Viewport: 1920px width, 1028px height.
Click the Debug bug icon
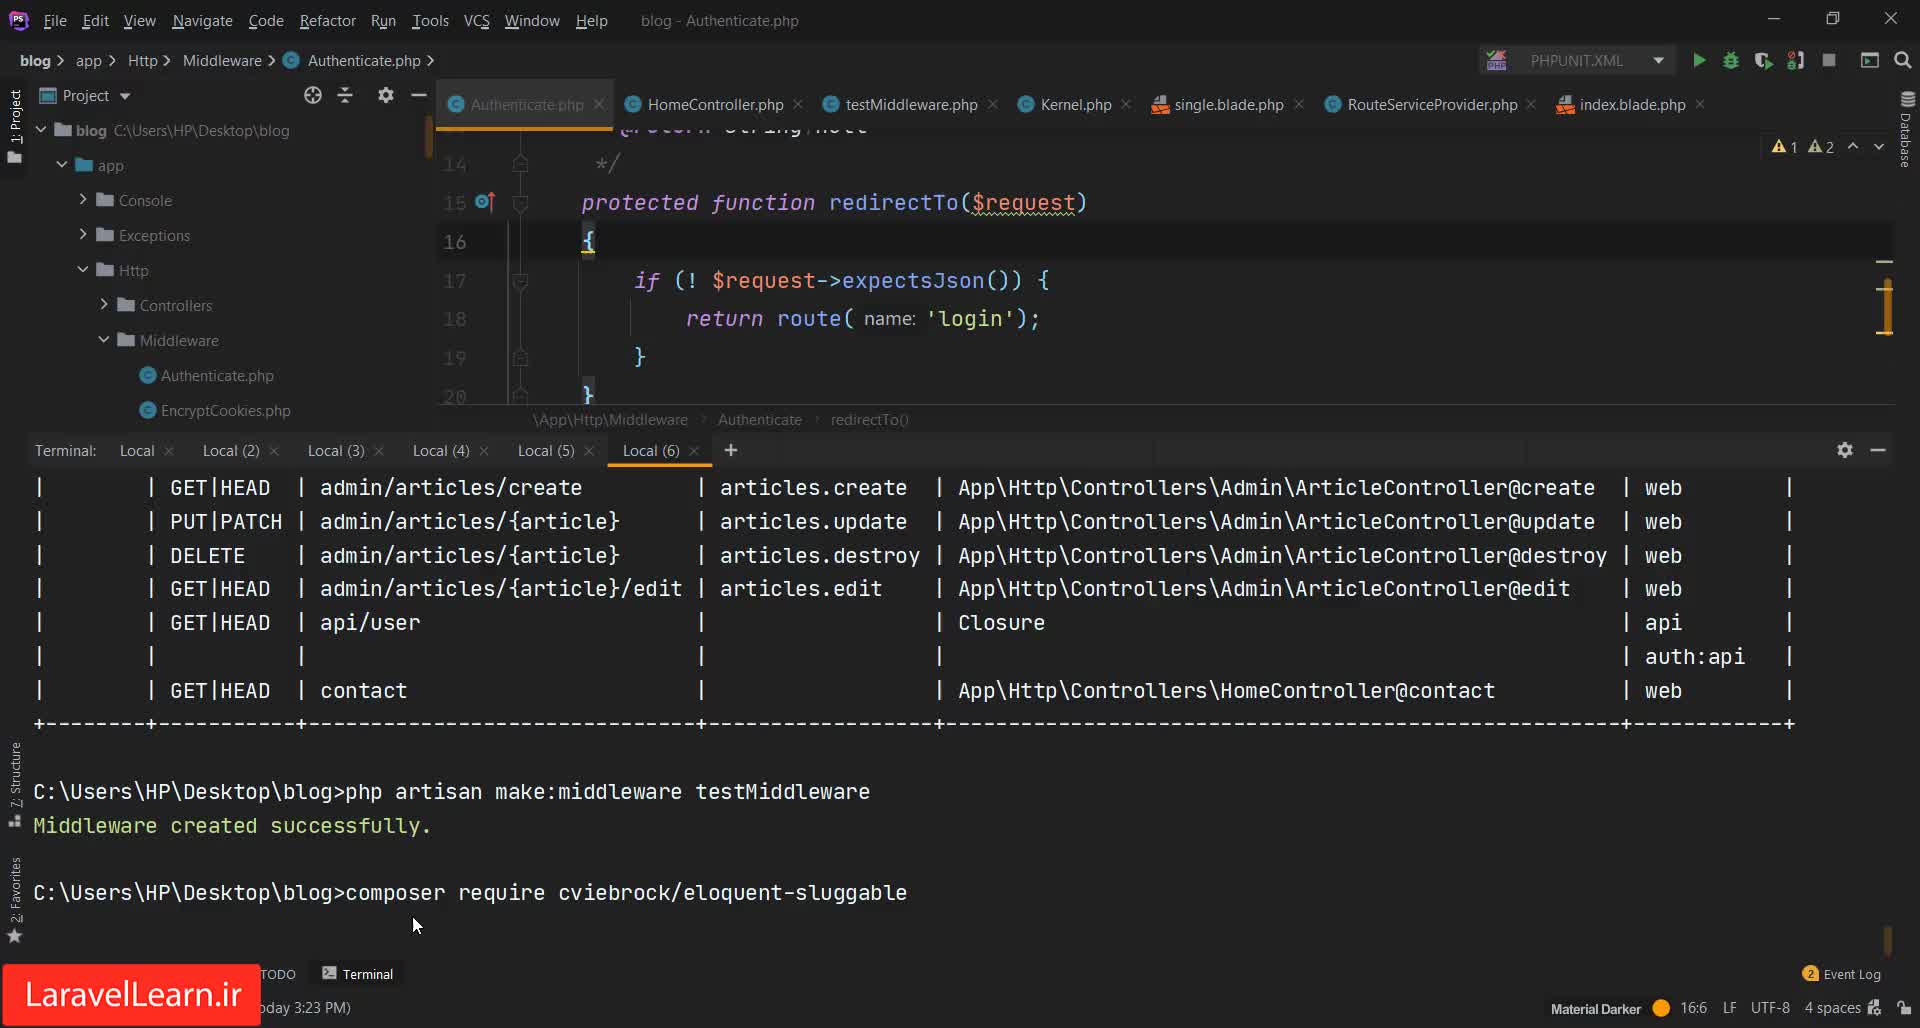coord(1731,60)
